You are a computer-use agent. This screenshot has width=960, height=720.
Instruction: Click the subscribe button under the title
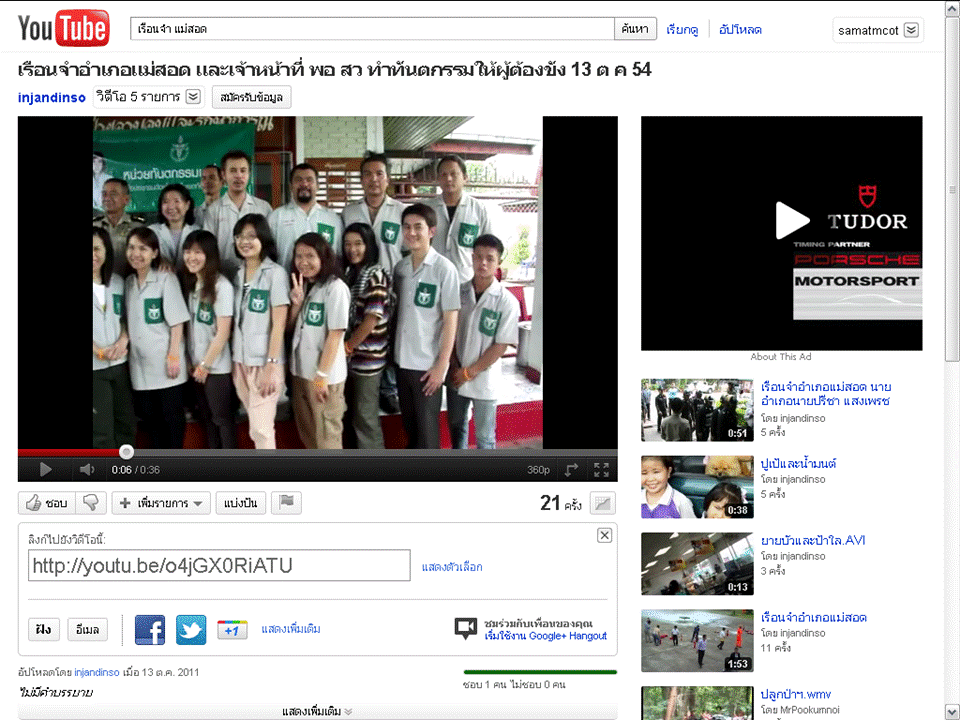point(251,97)
